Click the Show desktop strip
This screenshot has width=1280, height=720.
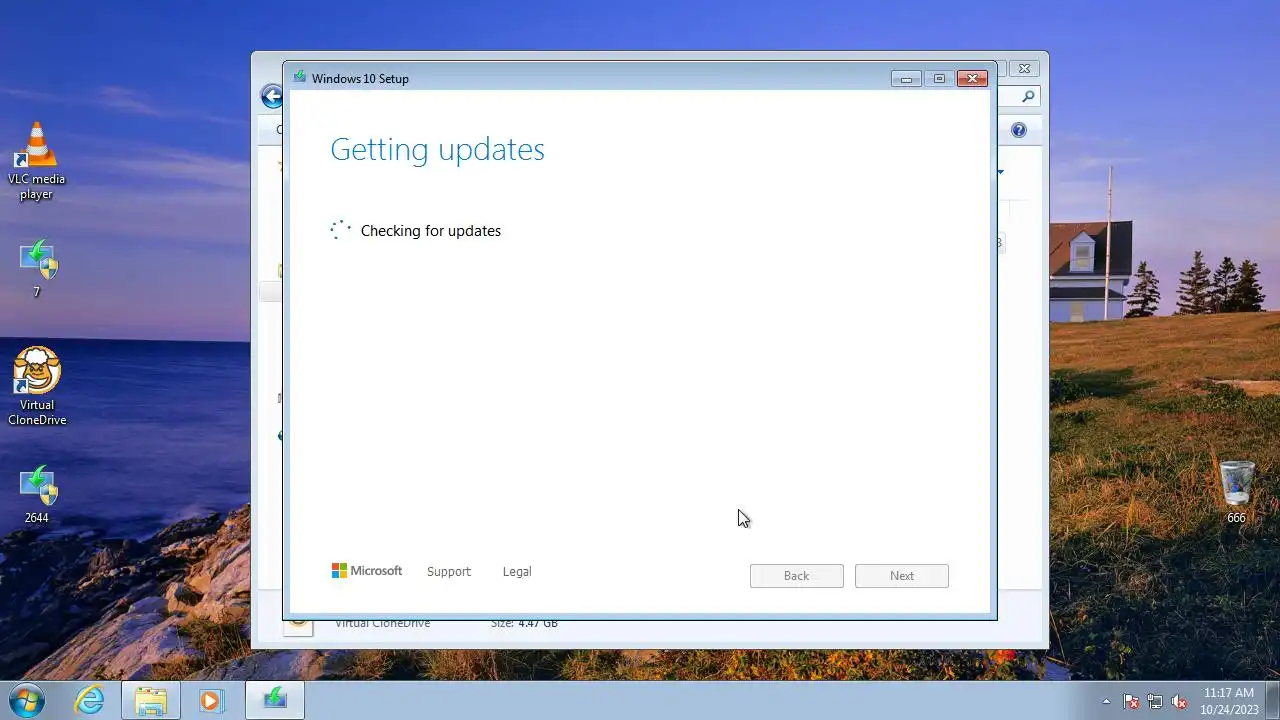tap(1273, 700)
